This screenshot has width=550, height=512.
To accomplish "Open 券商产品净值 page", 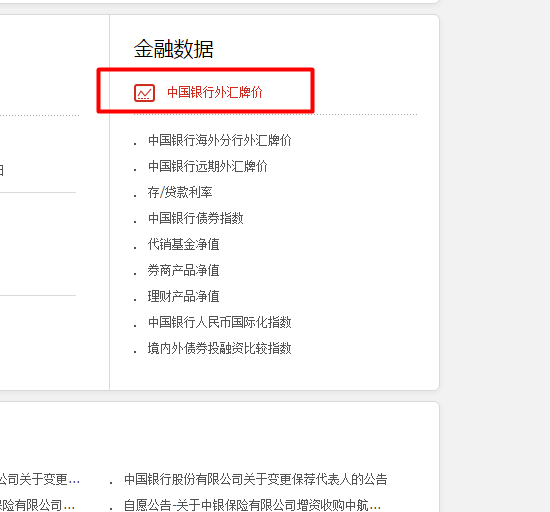I will click(184, 270).
